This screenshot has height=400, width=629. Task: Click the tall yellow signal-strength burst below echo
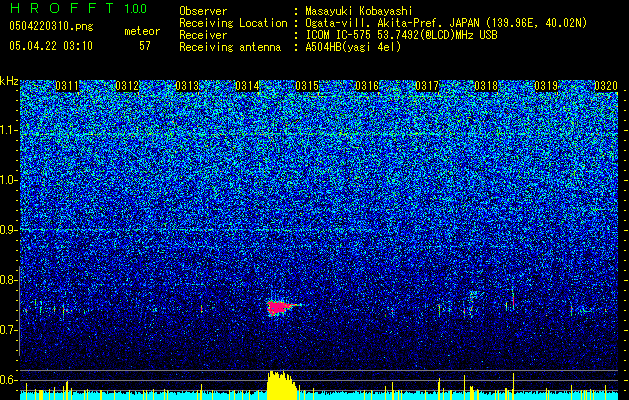tap(282, 386)
